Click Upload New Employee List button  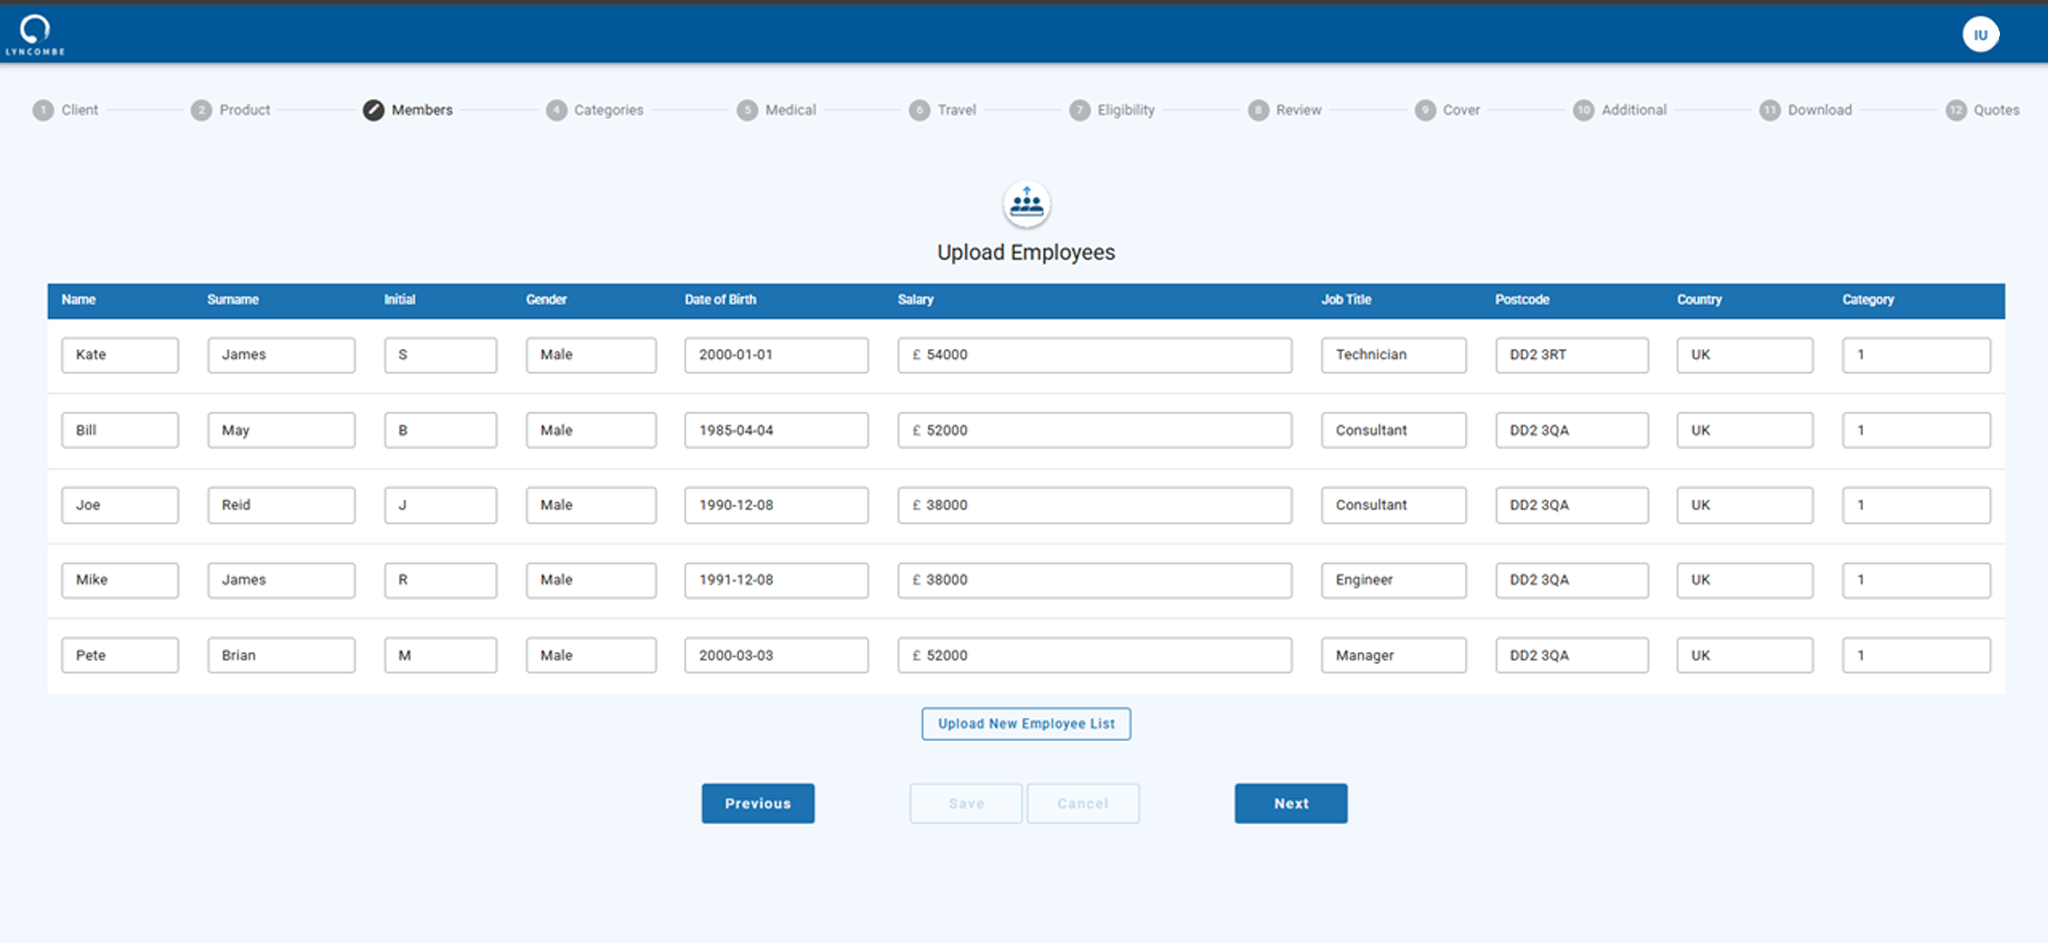1026,724
